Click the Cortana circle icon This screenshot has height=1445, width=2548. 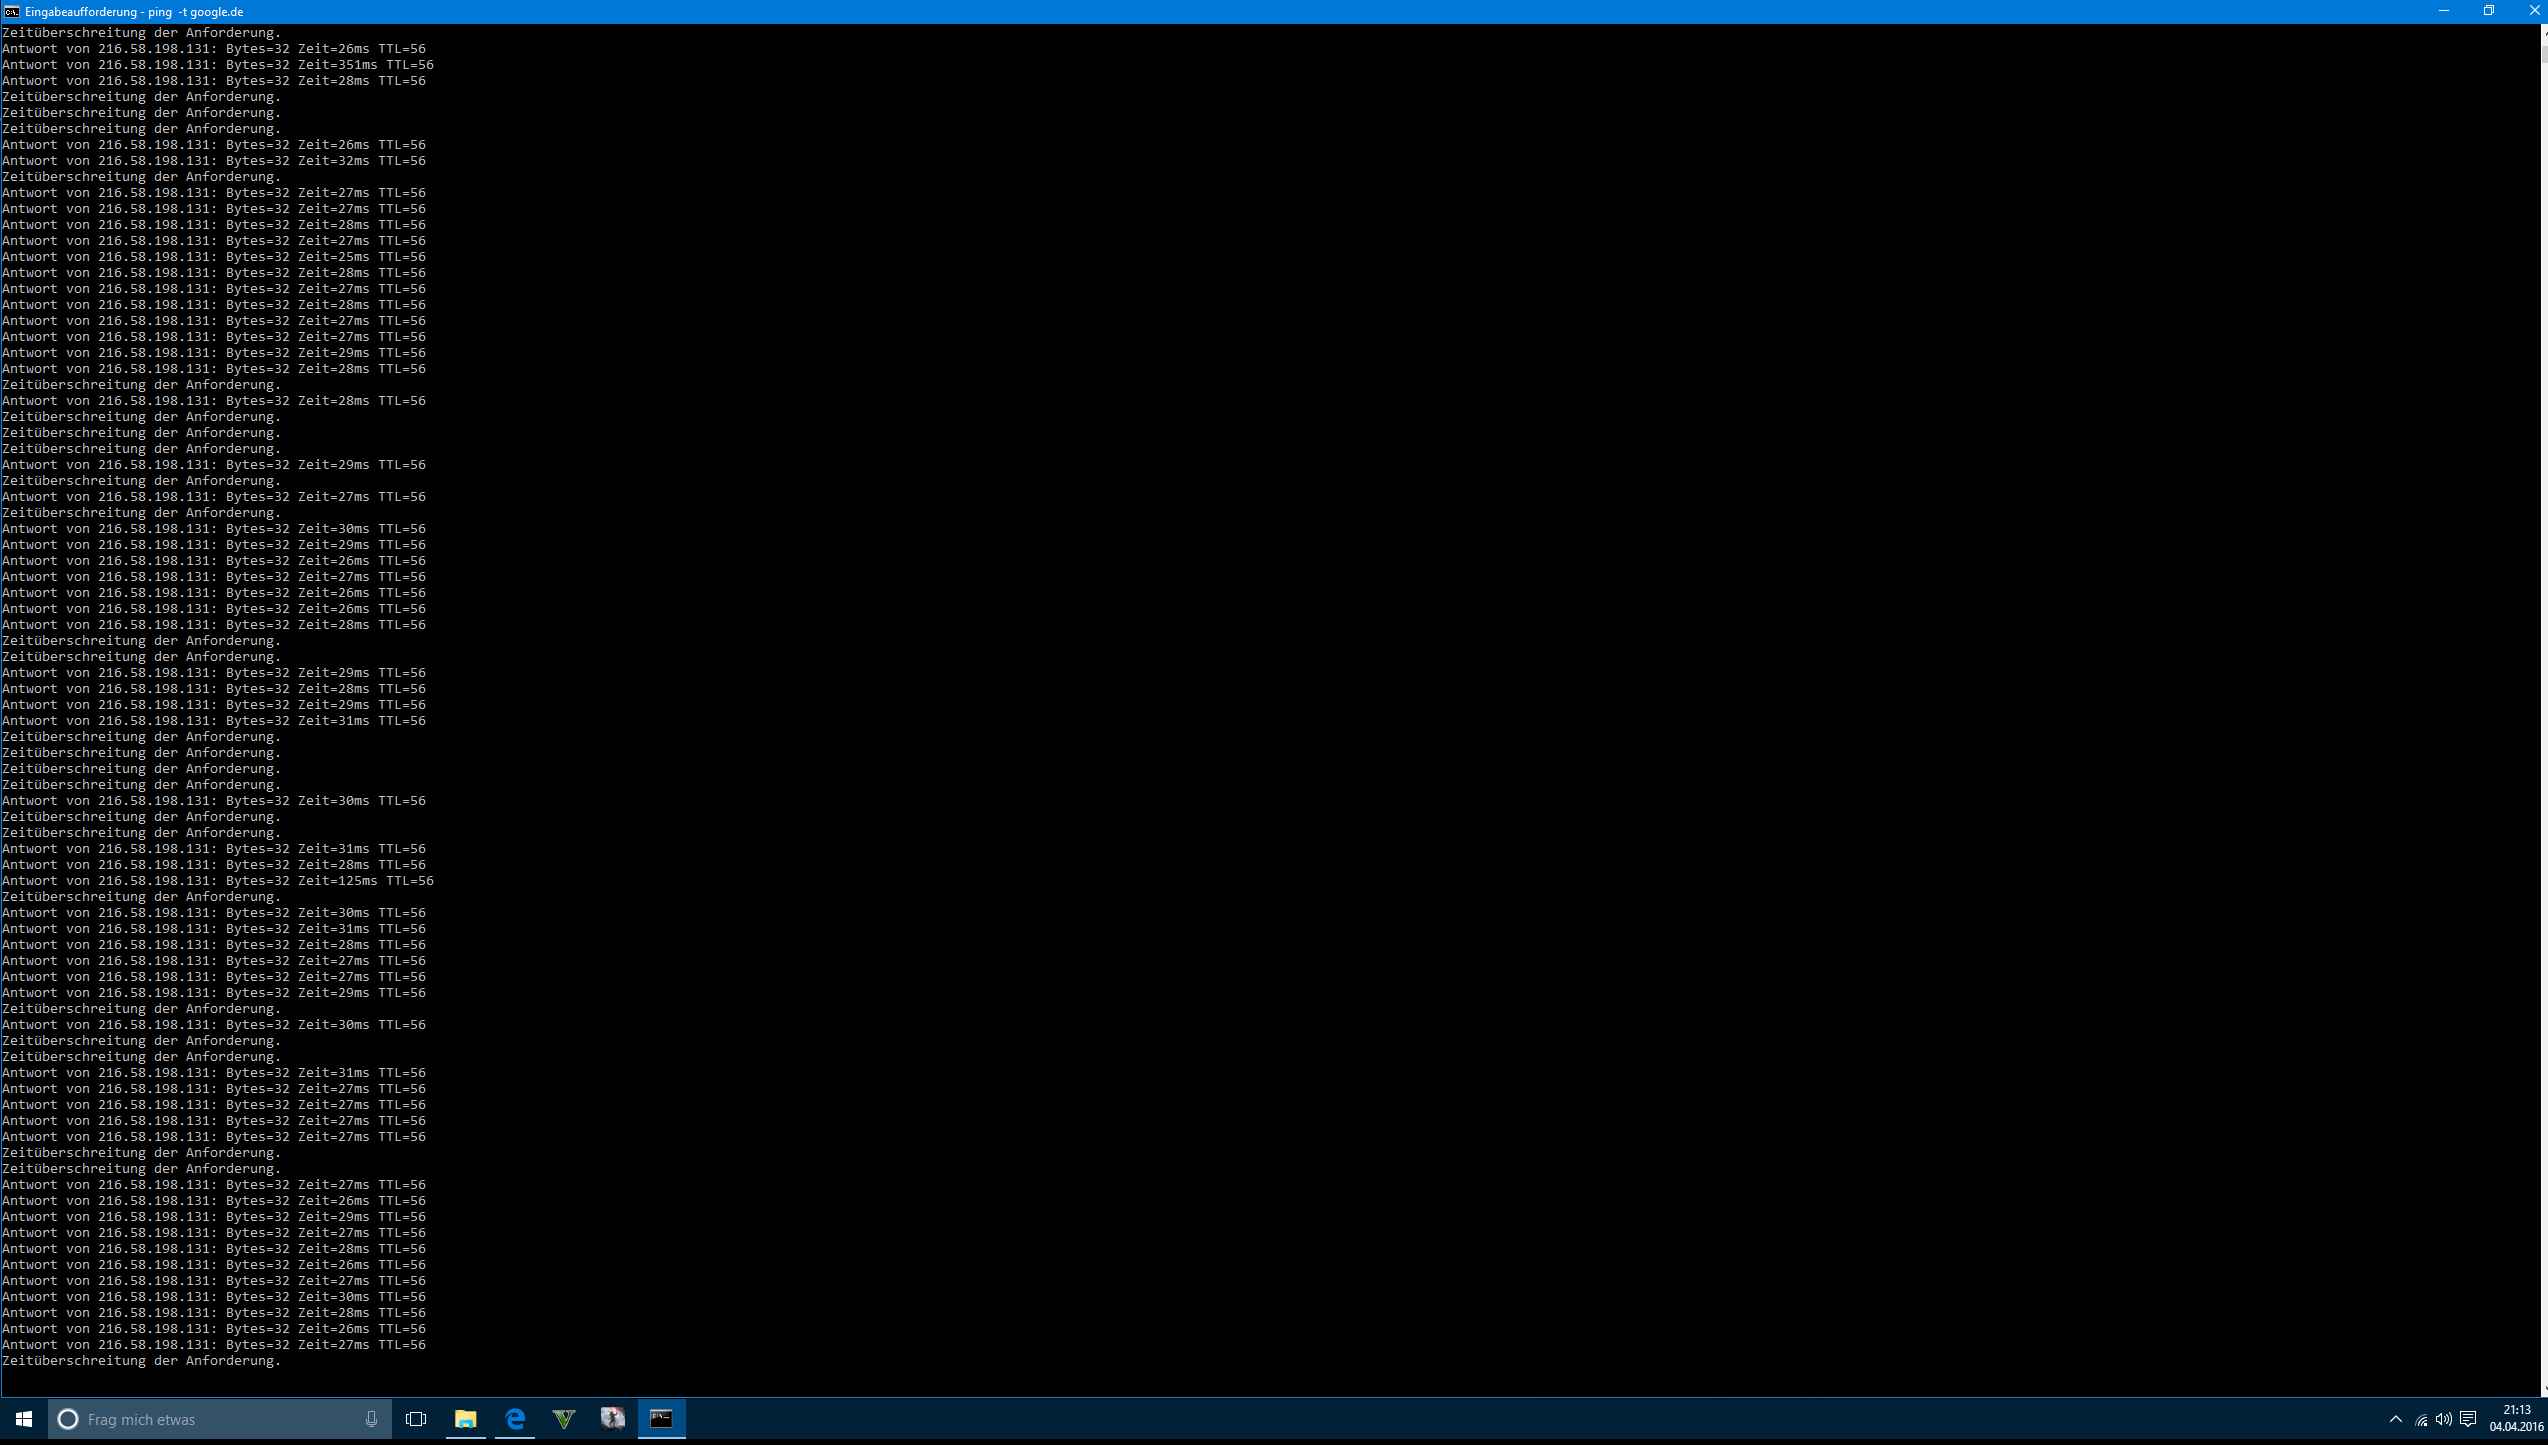click(68, 1419)
